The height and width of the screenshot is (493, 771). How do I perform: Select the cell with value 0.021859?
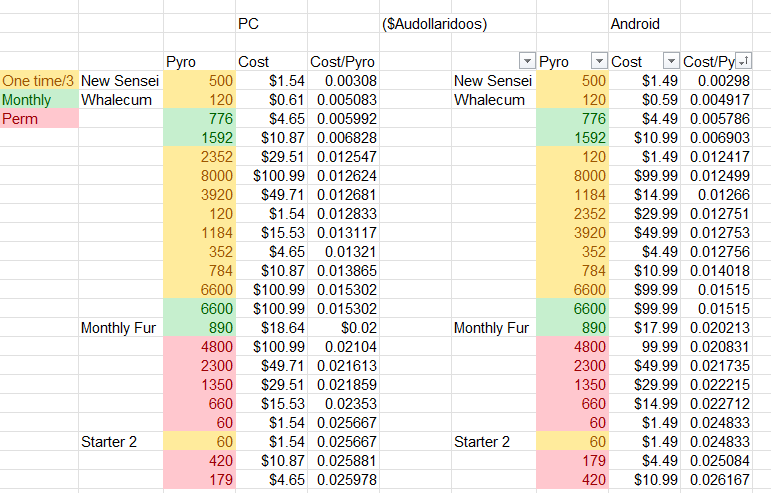[343, 385]
